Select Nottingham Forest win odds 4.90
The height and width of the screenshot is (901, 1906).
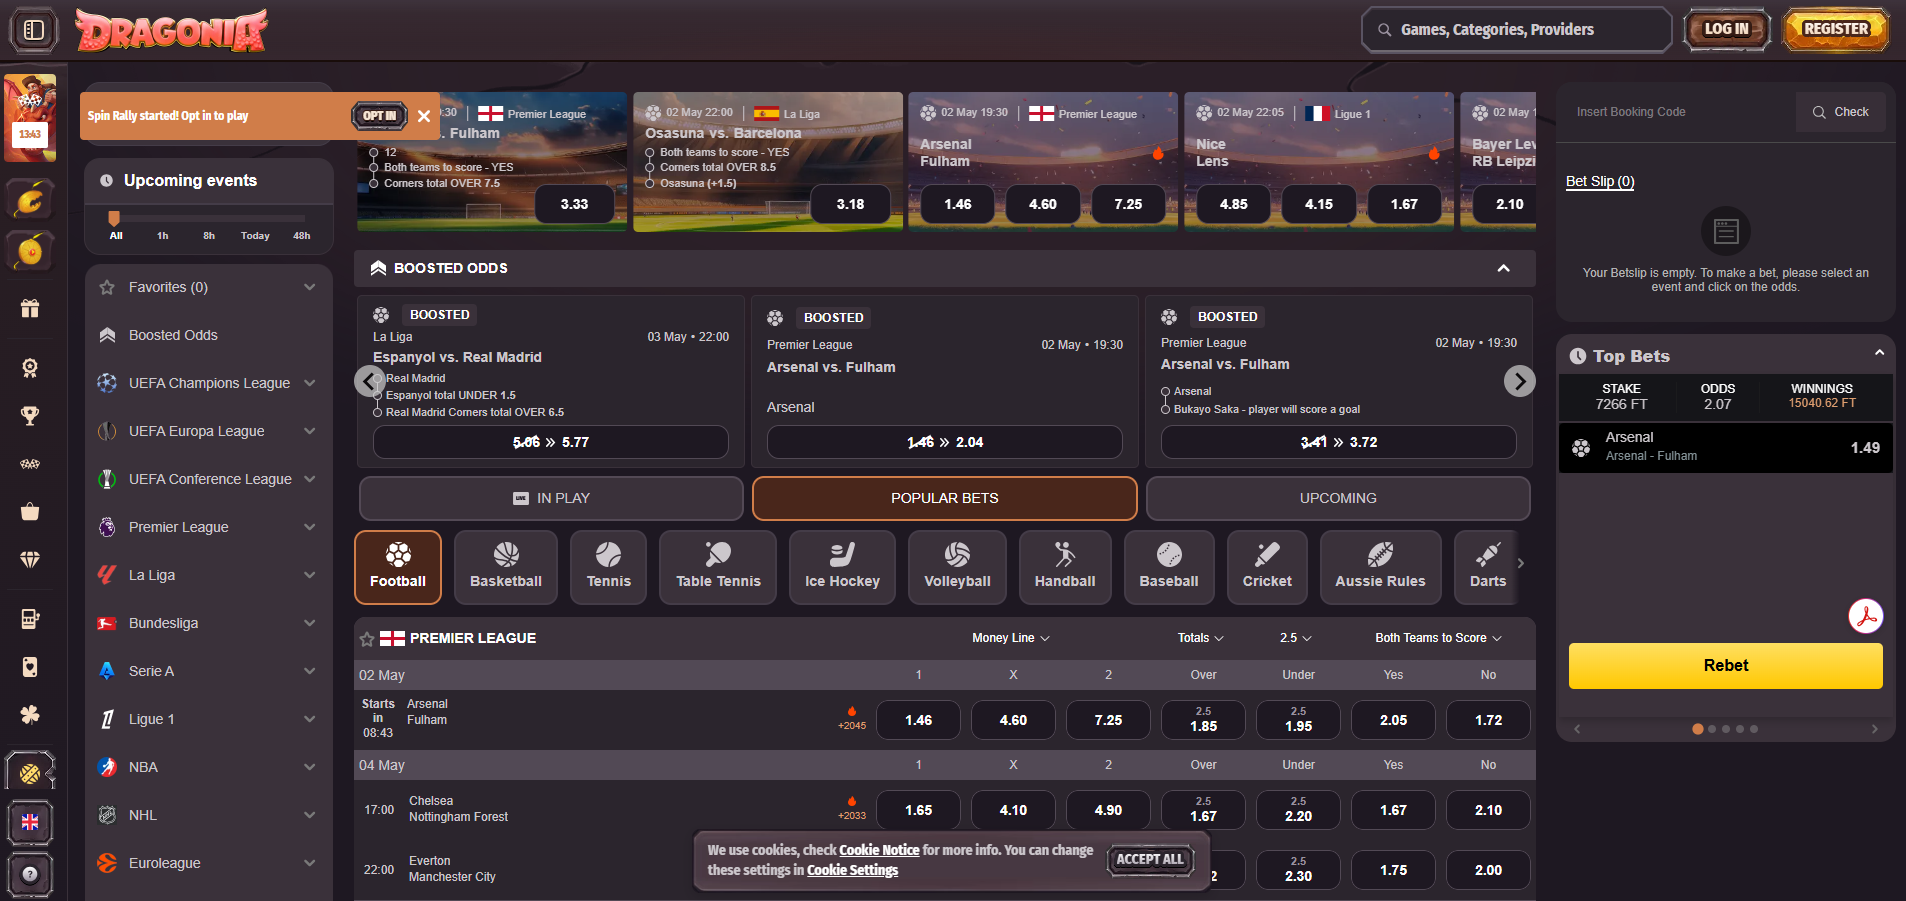(x=1108, y=810)
